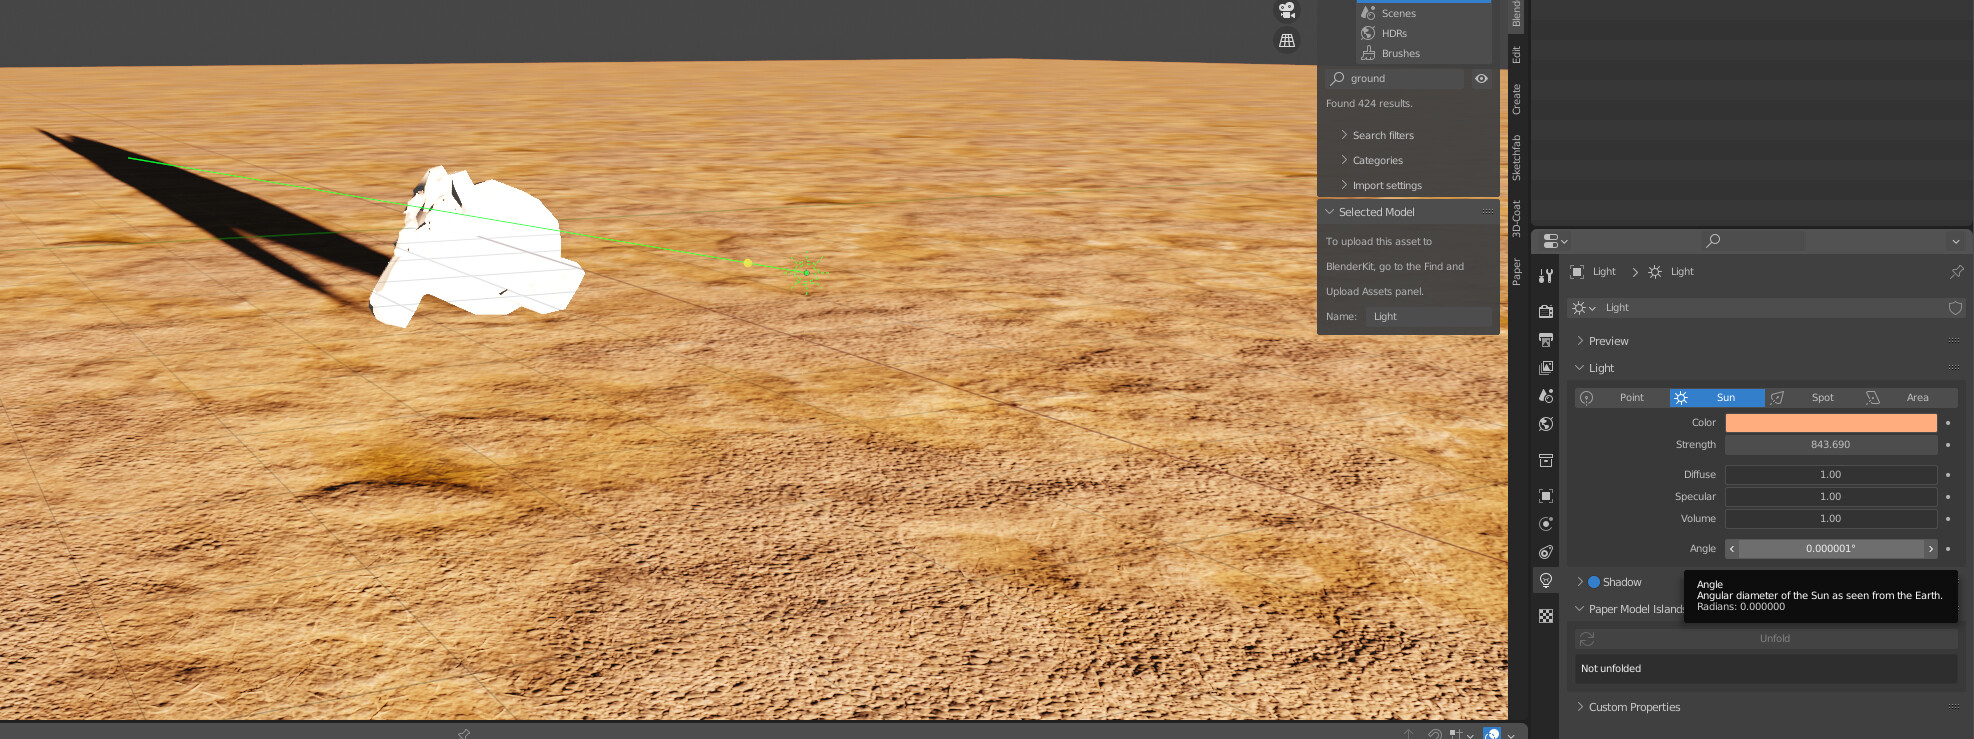This screenshot has height=739, width=1974.
Task: Open the Tool properties tab
Action: point(1546,276)
